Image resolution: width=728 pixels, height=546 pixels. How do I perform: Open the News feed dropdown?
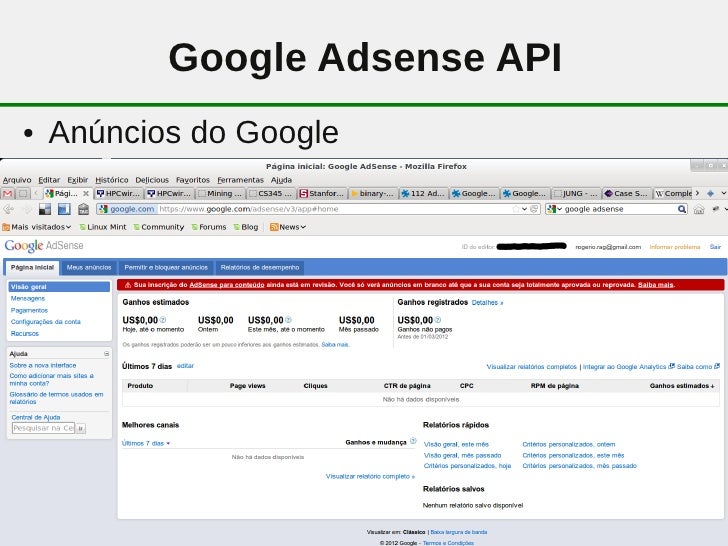click(287, 227)
